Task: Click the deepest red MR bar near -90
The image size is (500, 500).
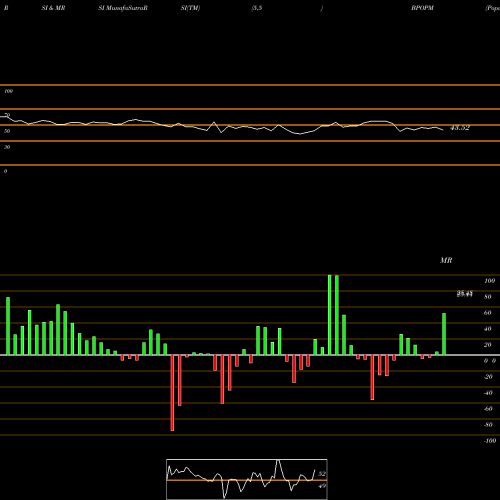Action: point(172,393)
